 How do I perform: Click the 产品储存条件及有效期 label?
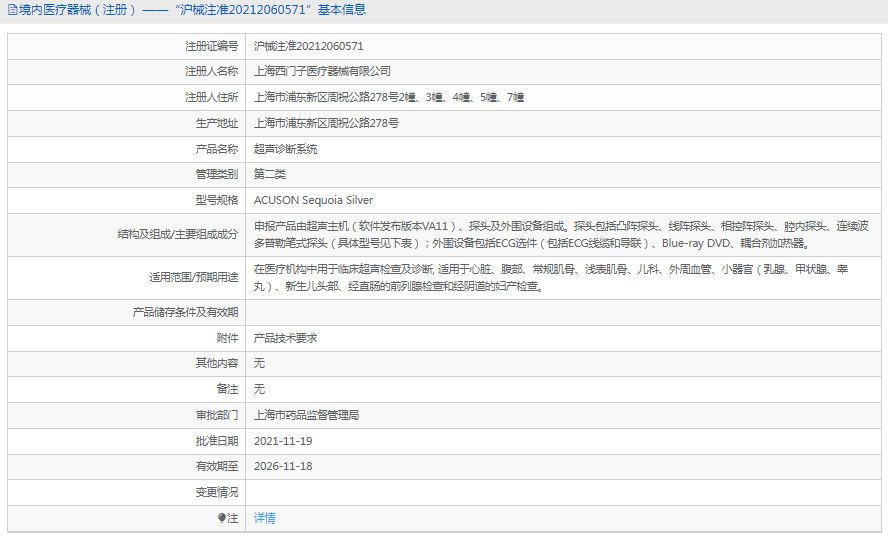[x=185, y=312]
